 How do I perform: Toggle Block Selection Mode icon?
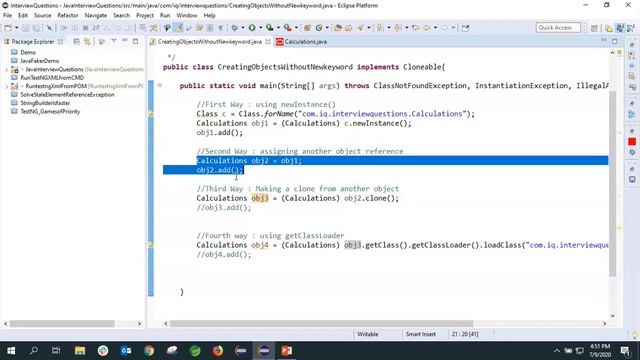(x=210, y=28)
